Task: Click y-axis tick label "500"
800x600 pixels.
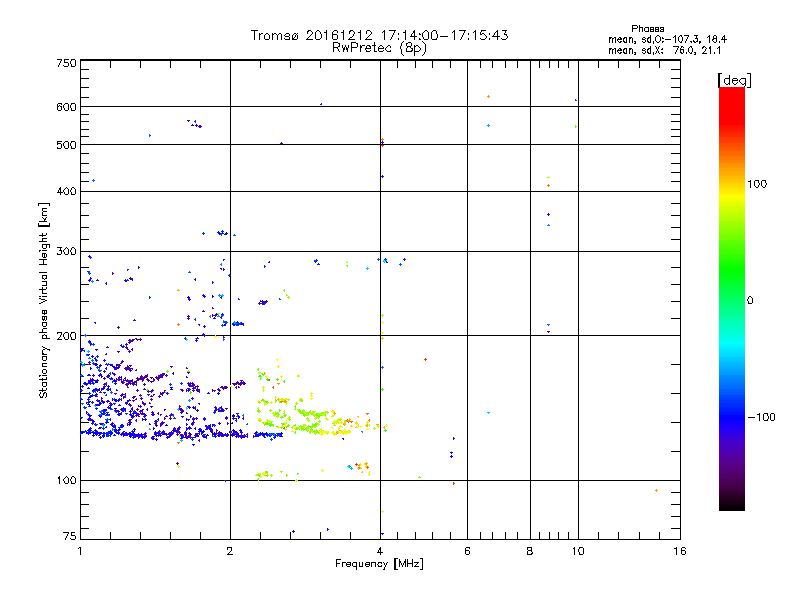Action: (66, 145)
